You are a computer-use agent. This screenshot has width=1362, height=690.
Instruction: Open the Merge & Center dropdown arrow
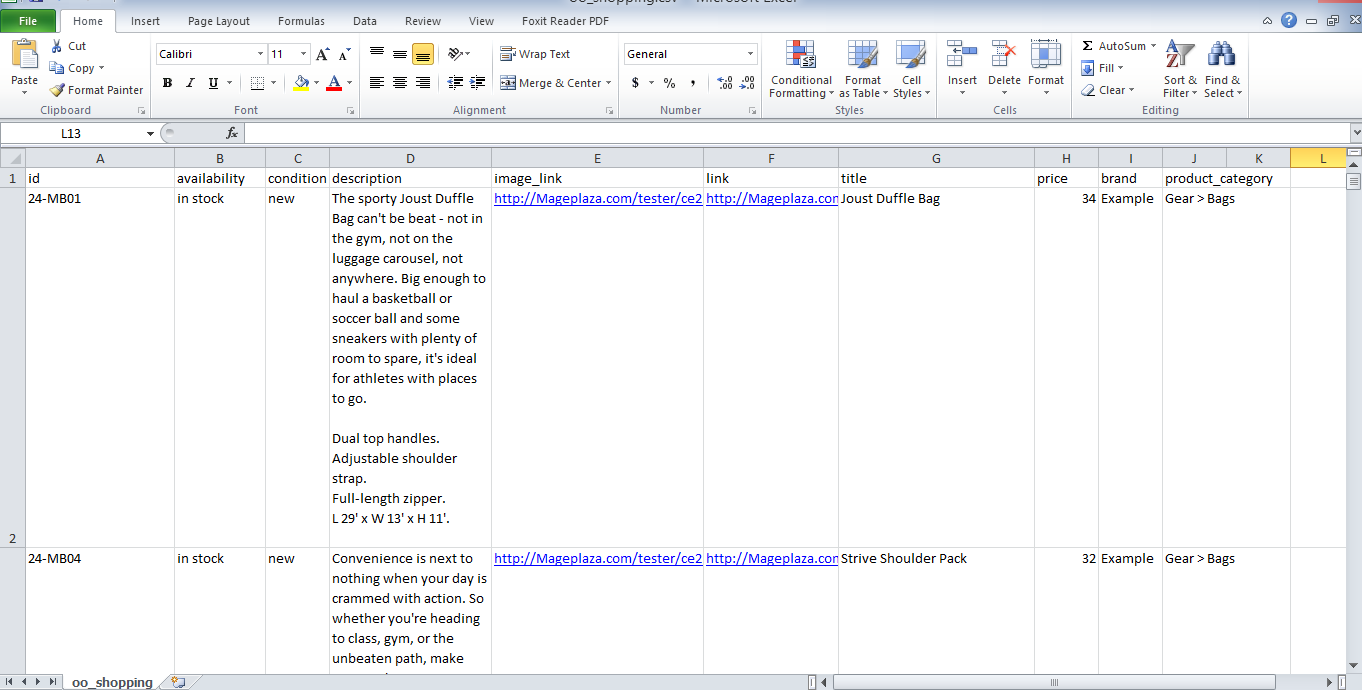(608, 83)
